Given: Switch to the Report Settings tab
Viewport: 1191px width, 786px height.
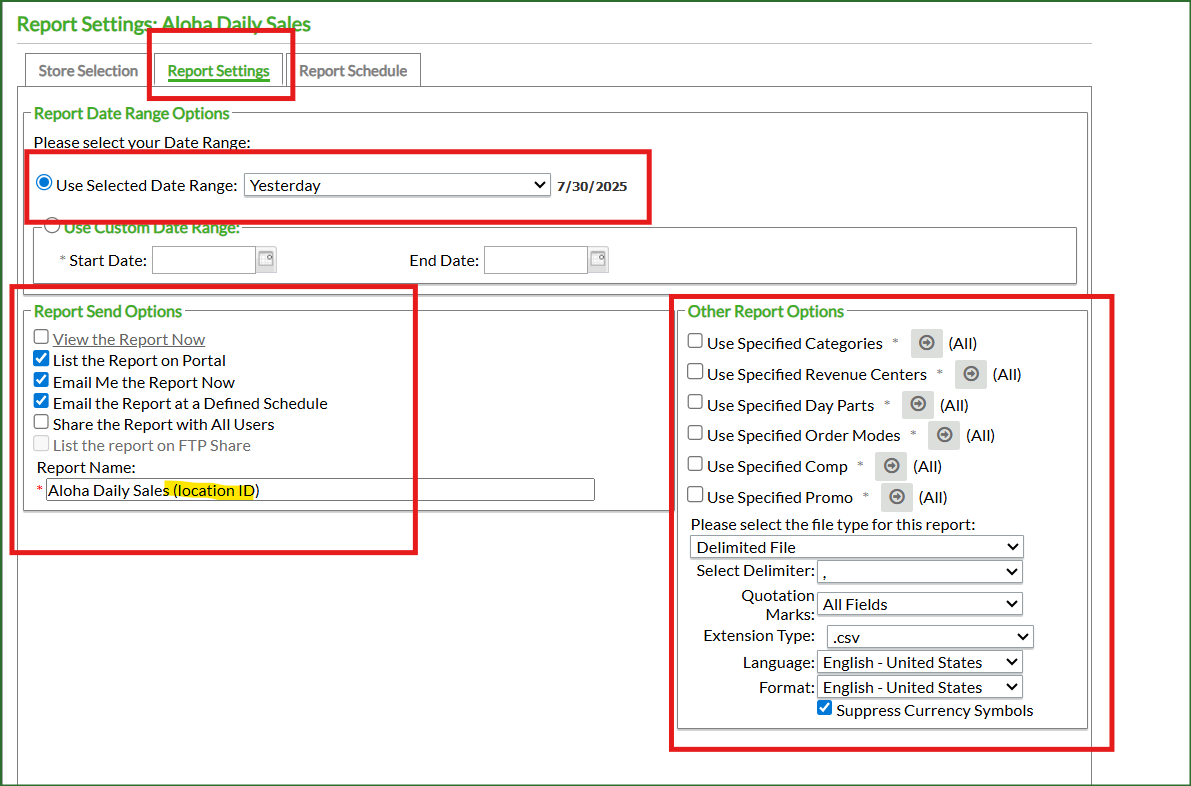Looking at the screenshot, I should (219, 71).
